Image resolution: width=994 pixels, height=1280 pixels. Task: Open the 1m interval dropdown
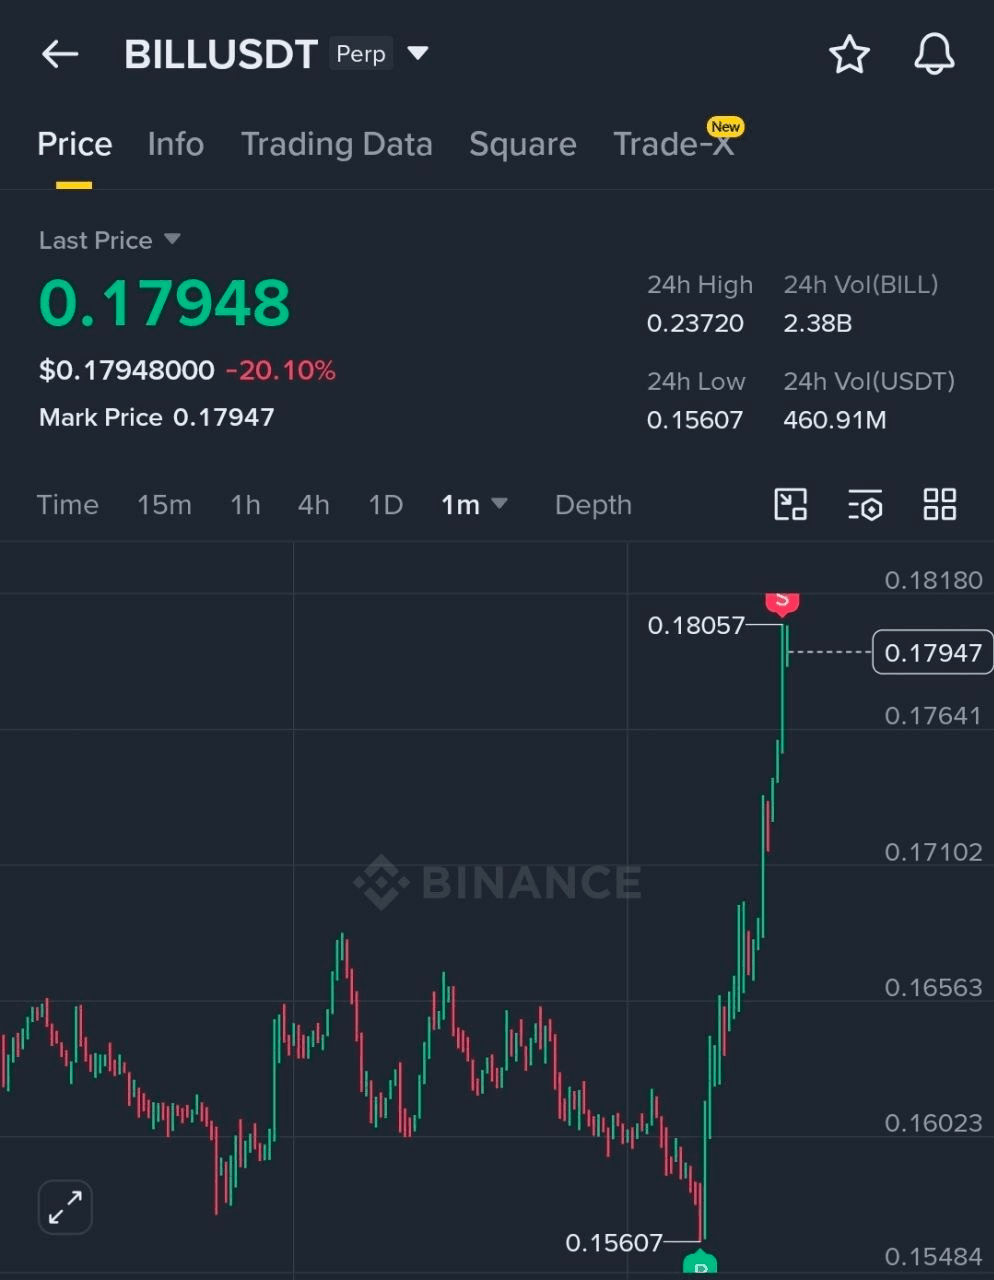click(475, 504)
